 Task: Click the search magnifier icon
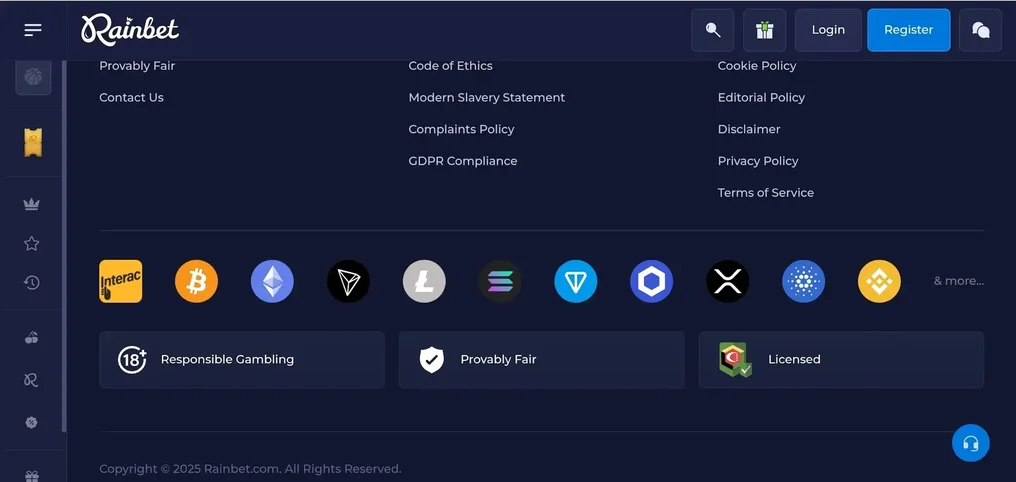[713, 30]
